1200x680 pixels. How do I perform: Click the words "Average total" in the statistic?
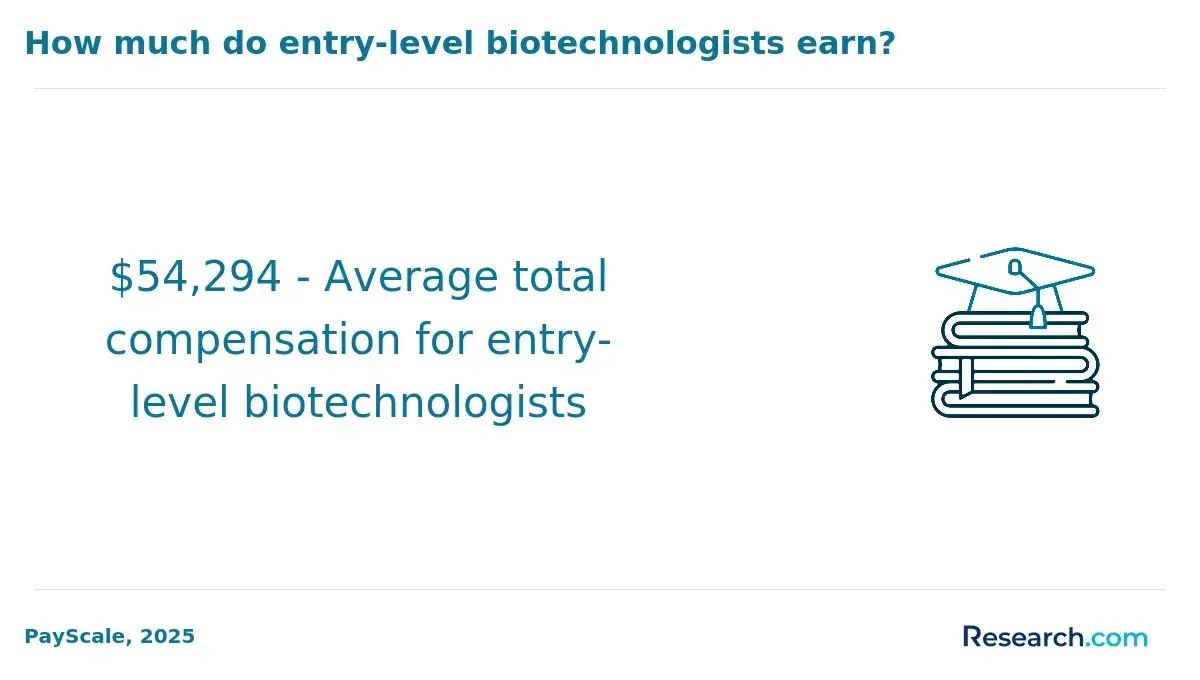[465, 277]
